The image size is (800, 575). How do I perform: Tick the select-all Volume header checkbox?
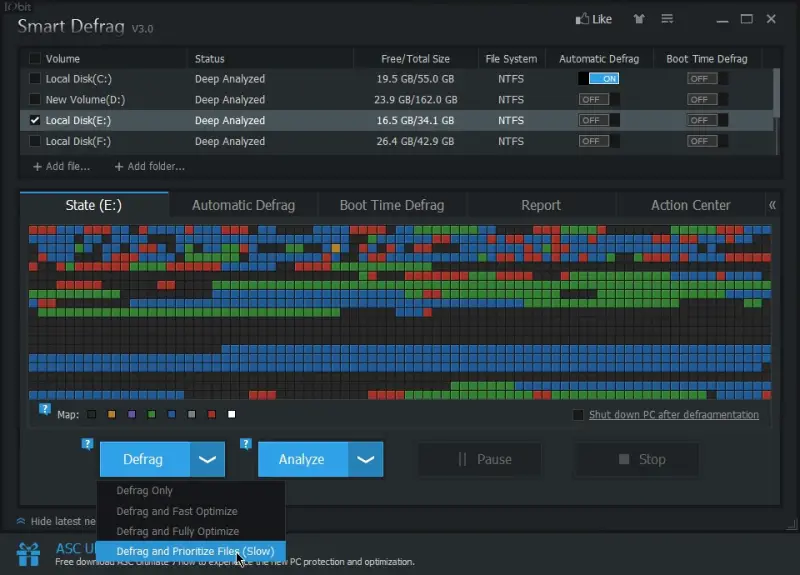(35, 58)
